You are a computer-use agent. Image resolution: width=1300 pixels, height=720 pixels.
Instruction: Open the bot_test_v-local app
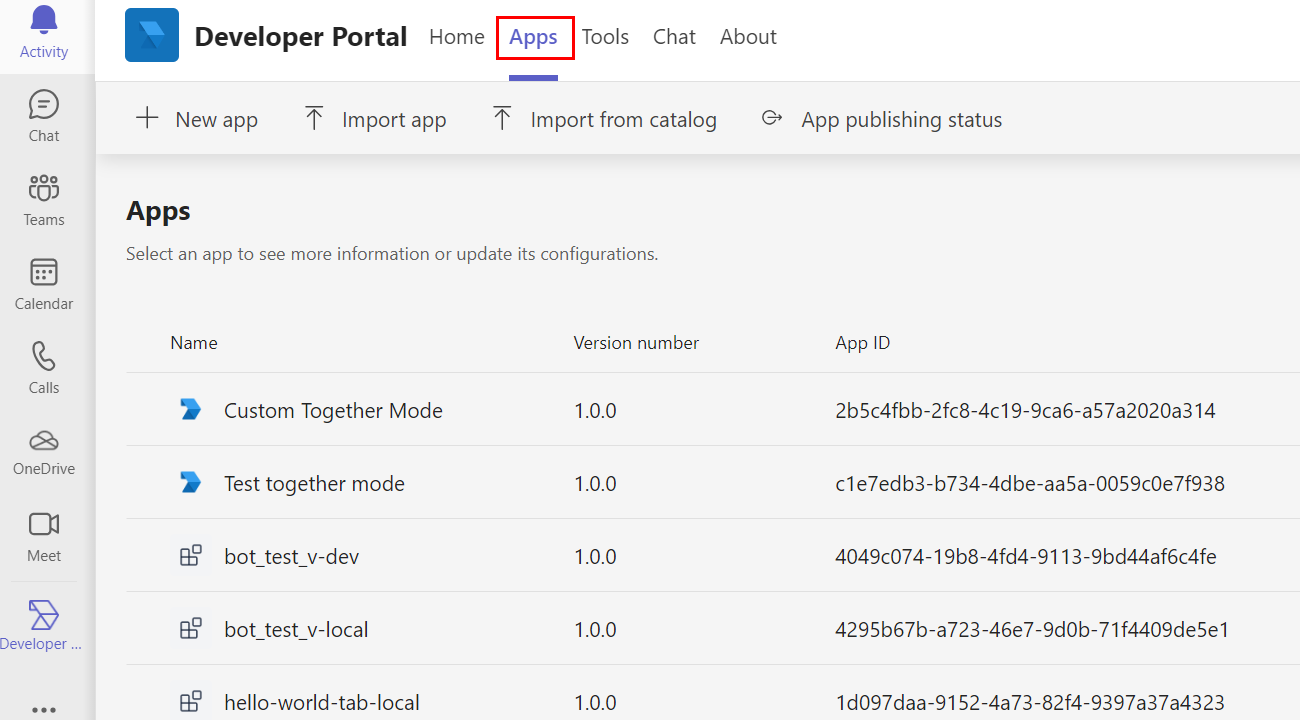tap(296, 630)
